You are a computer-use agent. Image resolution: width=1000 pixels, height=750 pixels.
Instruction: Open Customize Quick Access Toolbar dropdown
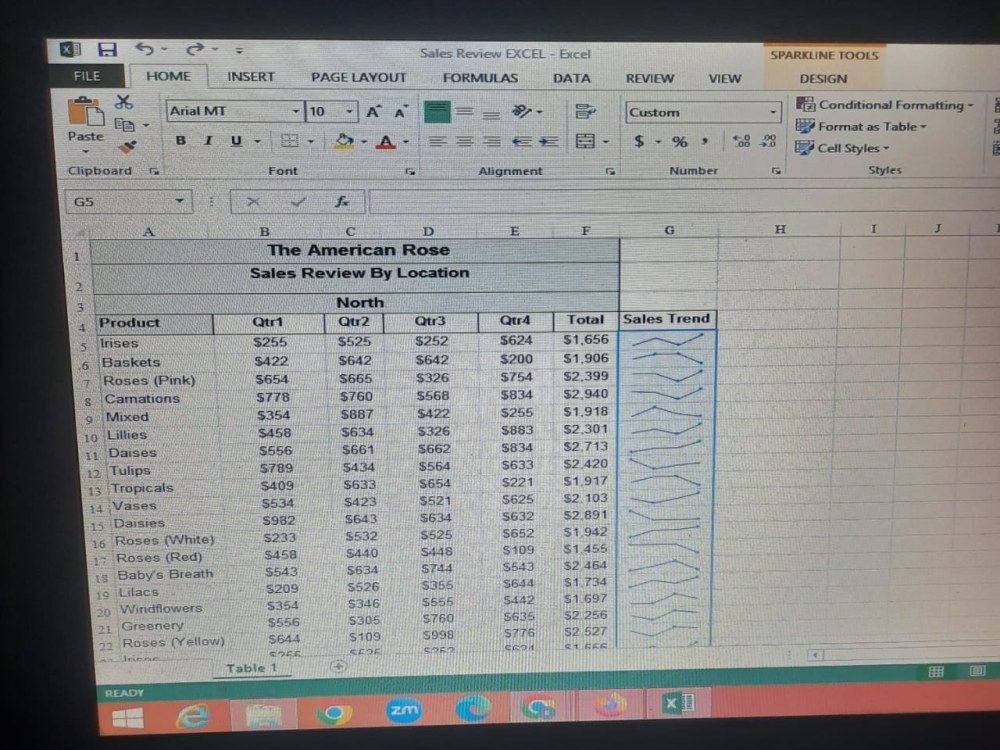point(239,50)
